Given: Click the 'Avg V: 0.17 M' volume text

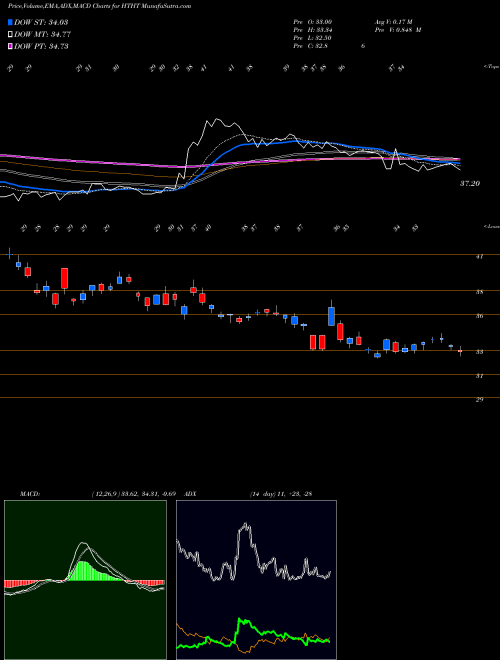Looking at the screenshot, I should (x=394, y=22).
